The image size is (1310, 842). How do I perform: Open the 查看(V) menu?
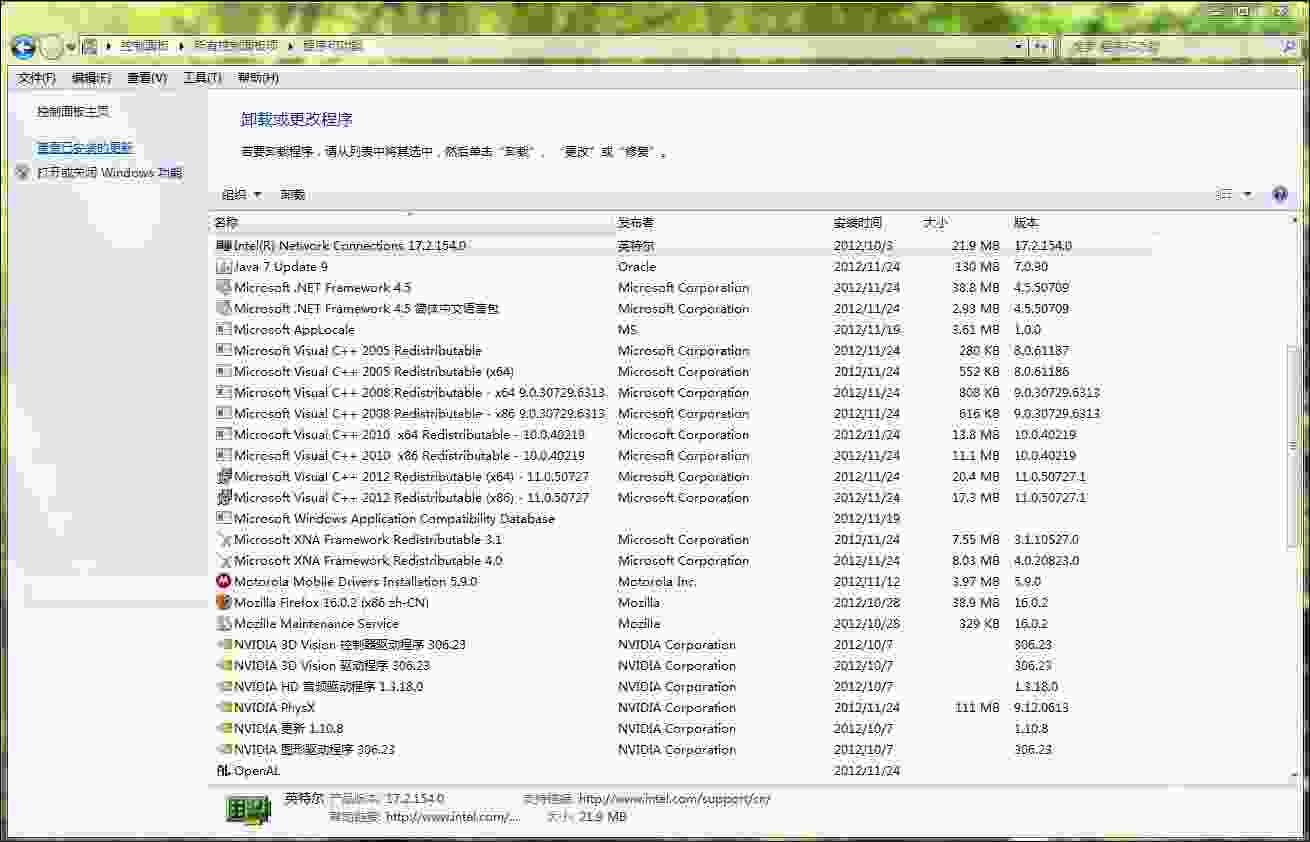pyautogui.click(x=146, y=77)
